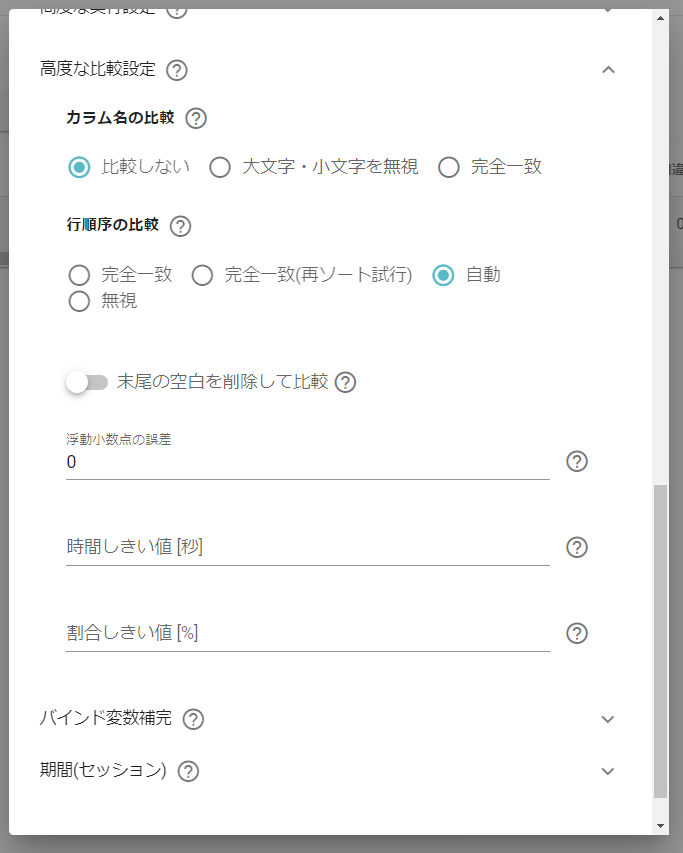Open help icon beside 期間(セッション)
This screenshot has height=853, width=683.
pos(188,771)
